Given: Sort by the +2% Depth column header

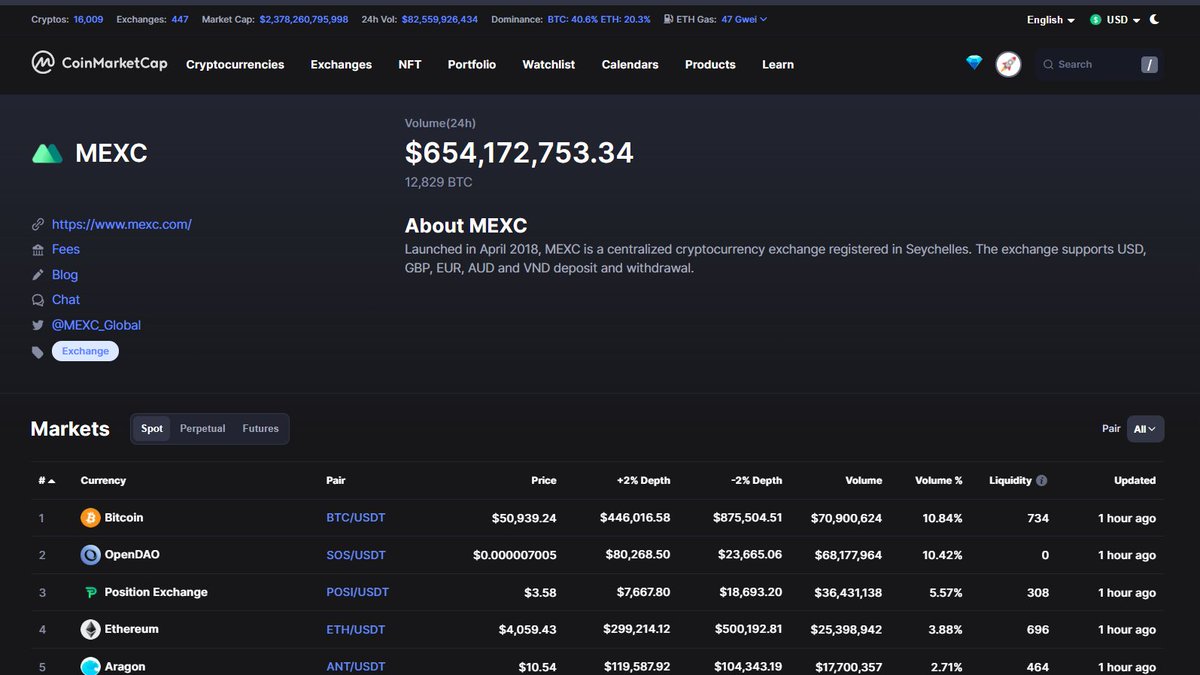Looking at the screenshot, I should click(x=644, y=481).
